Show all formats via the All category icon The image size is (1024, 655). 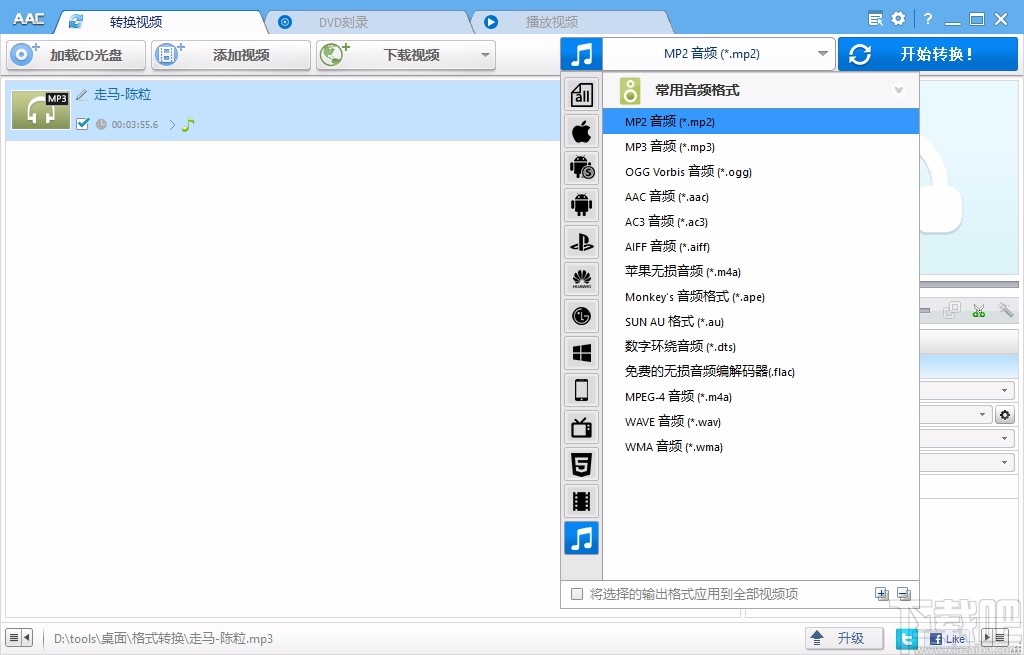pos(581,94)
